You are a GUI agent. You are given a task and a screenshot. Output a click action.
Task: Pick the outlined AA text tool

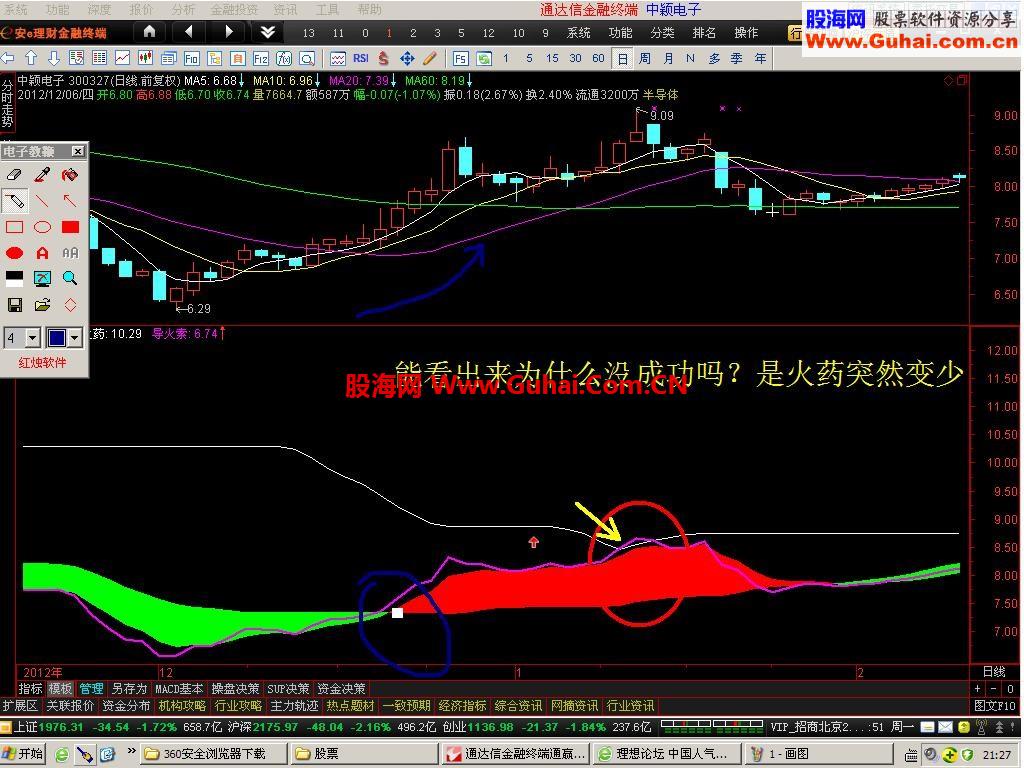coord(70,253)
